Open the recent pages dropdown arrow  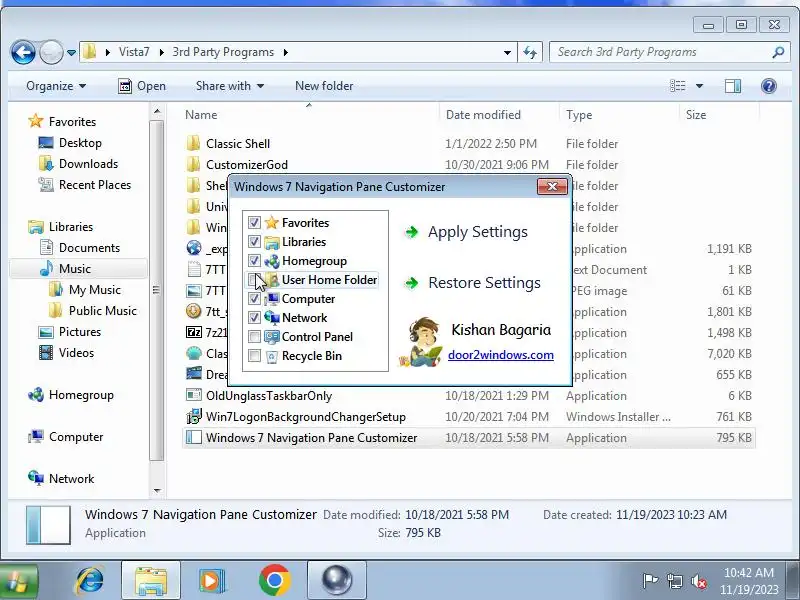pos(71,53)
